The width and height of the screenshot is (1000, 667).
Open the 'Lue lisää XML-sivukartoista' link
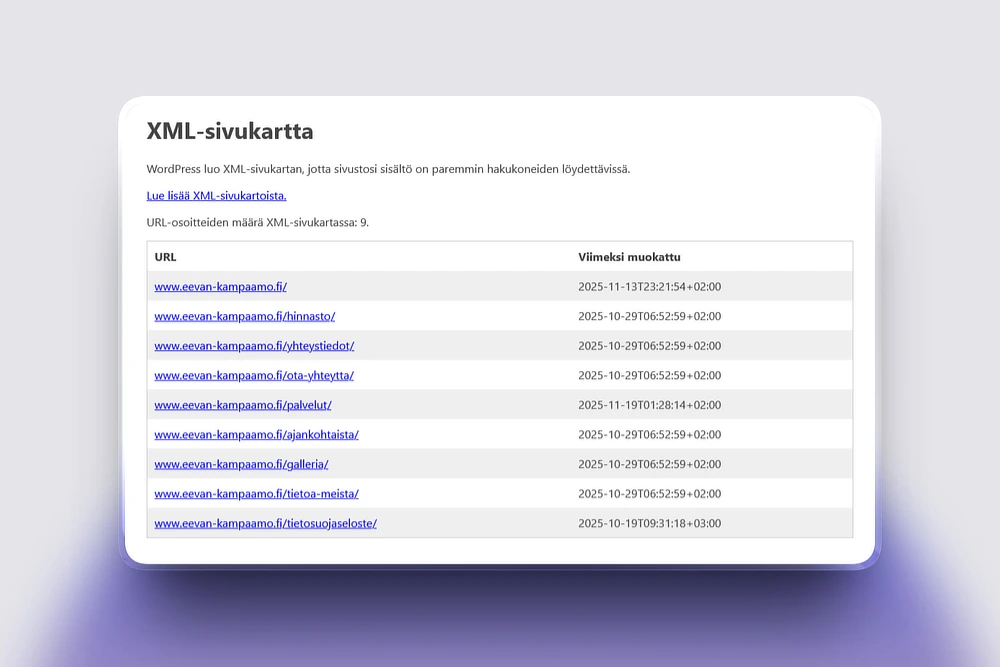click(x=216, y=196)
